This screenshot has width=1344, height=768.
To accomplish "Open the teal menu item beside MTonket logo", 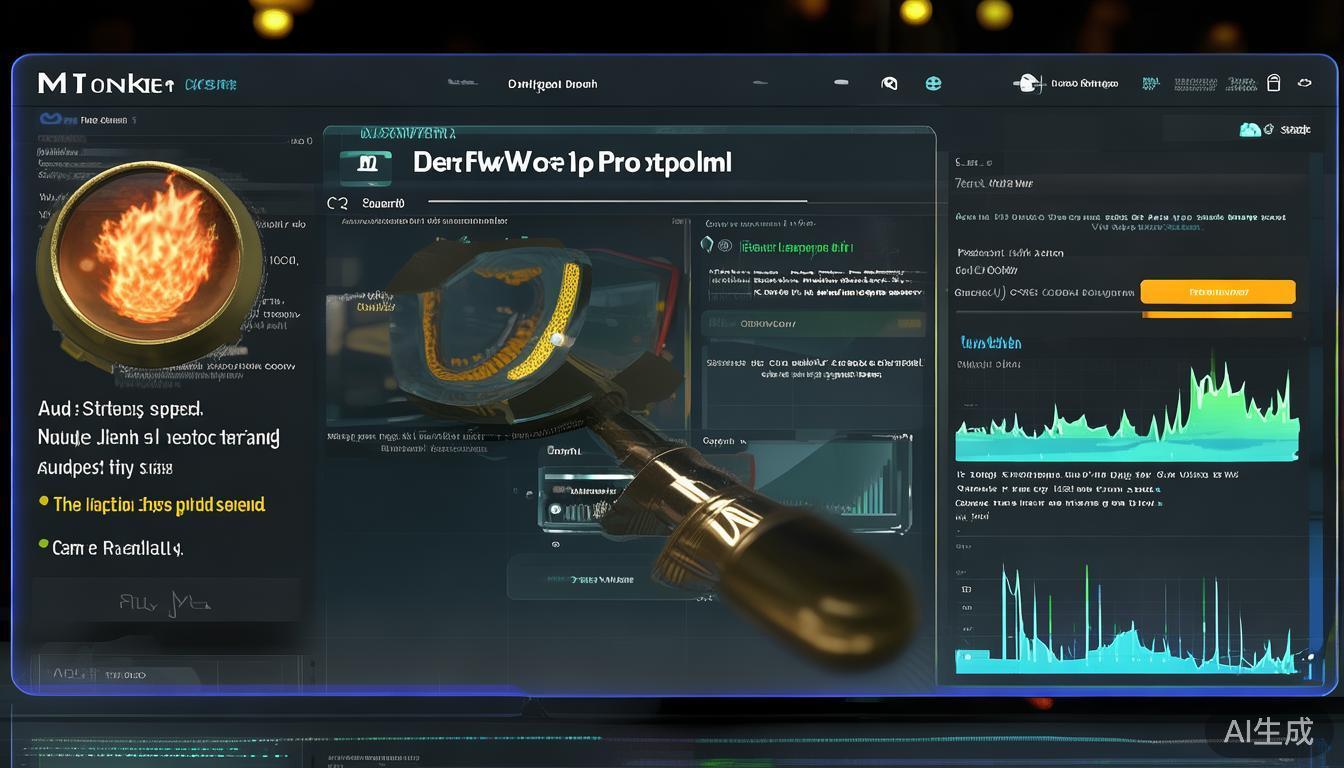I will tap(210, 85).
